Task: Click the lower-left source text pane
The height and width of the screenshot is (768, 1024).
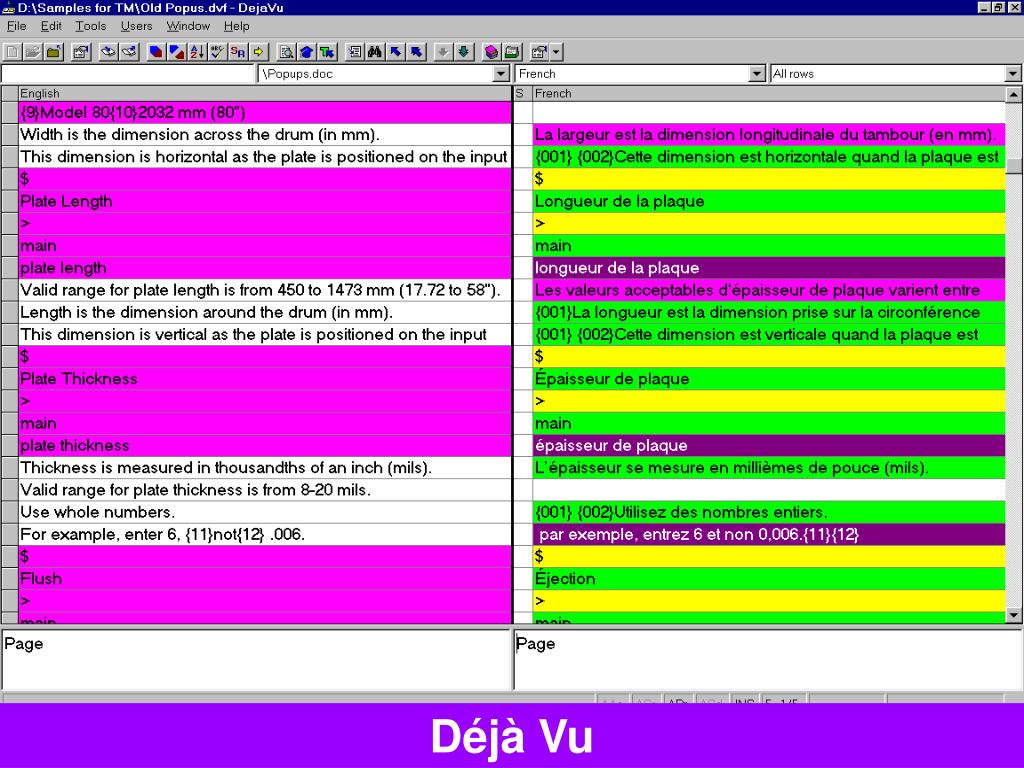Action: point(256,659)
